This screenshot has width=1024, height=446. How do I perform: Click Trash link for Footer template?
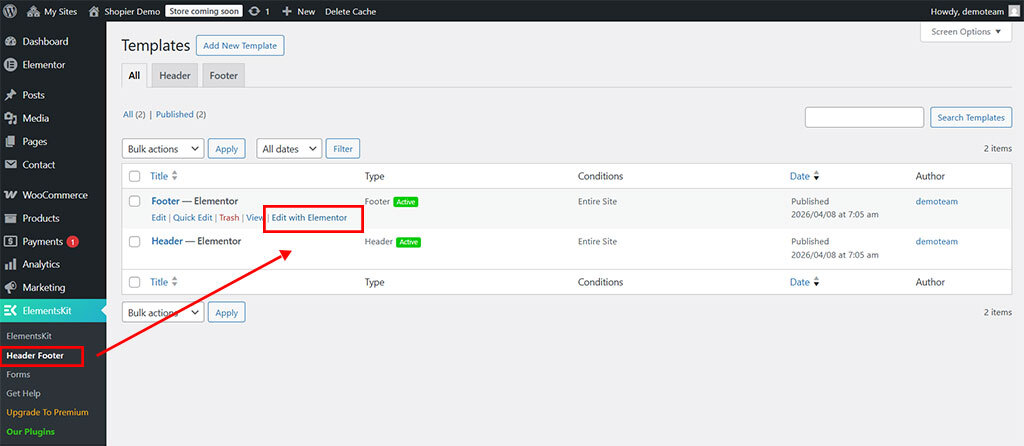pyautogui.click(x=229, y=217)
